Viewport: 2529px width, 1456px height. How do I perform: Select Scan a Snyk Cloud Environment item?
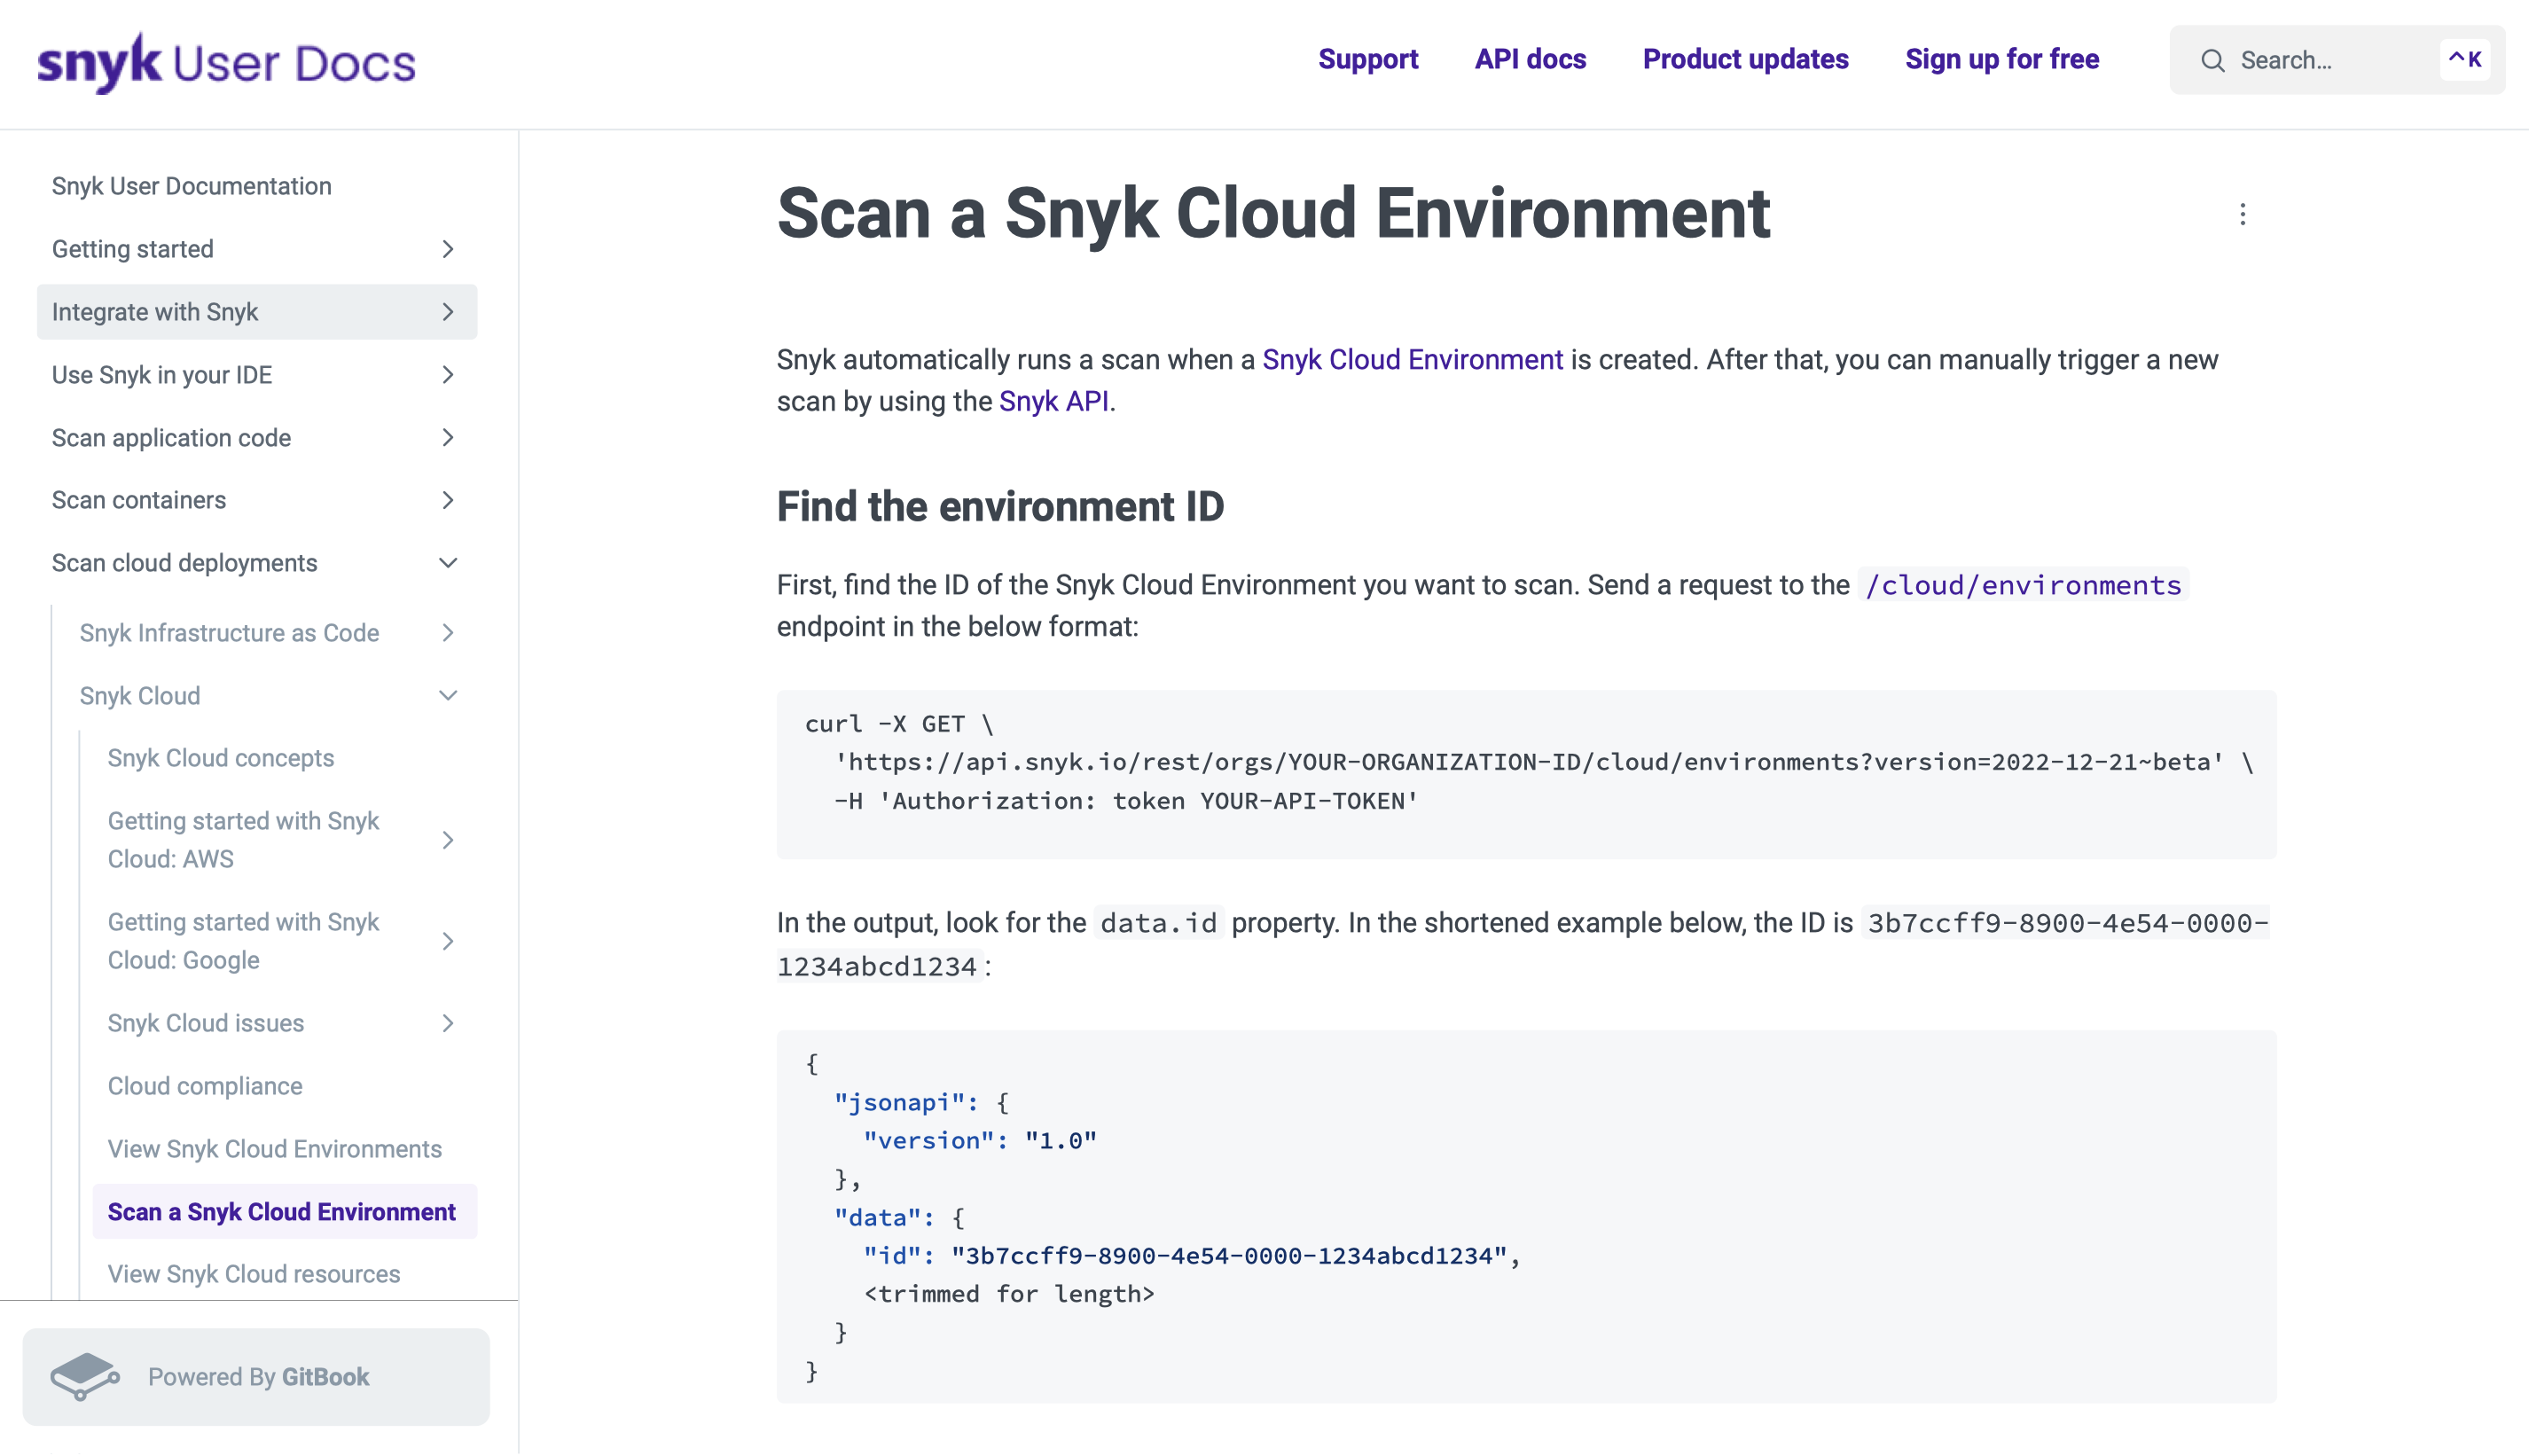coord(284,1212)
